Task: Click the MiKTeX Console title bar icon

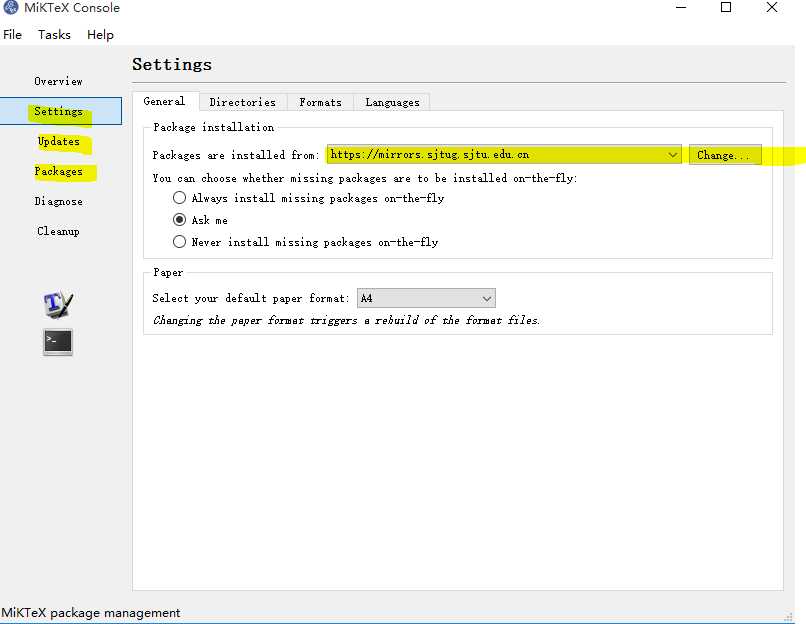Action: tap(10, 8)
